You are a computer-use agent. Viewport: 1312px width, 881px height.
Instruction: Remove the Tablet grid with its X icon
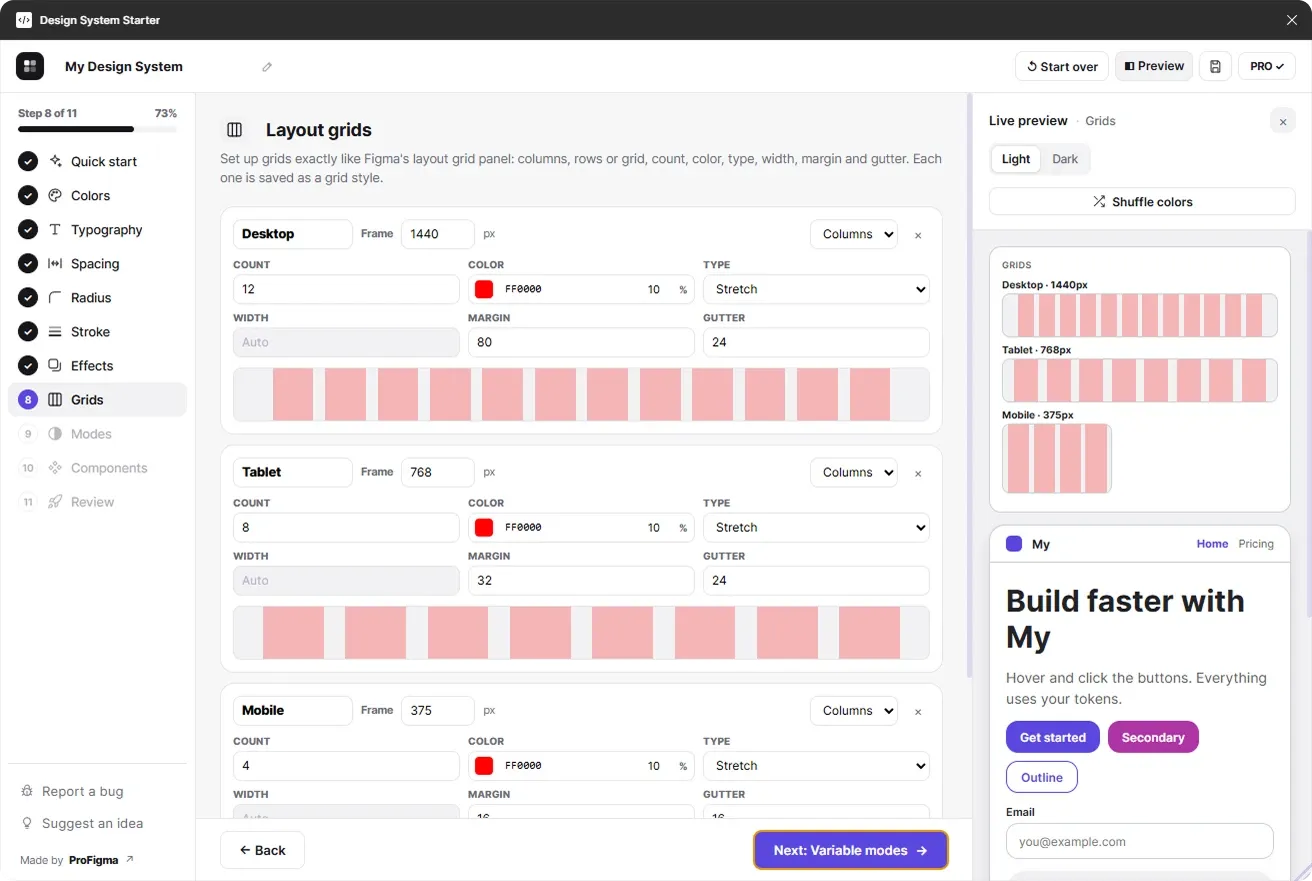point(918,473)
